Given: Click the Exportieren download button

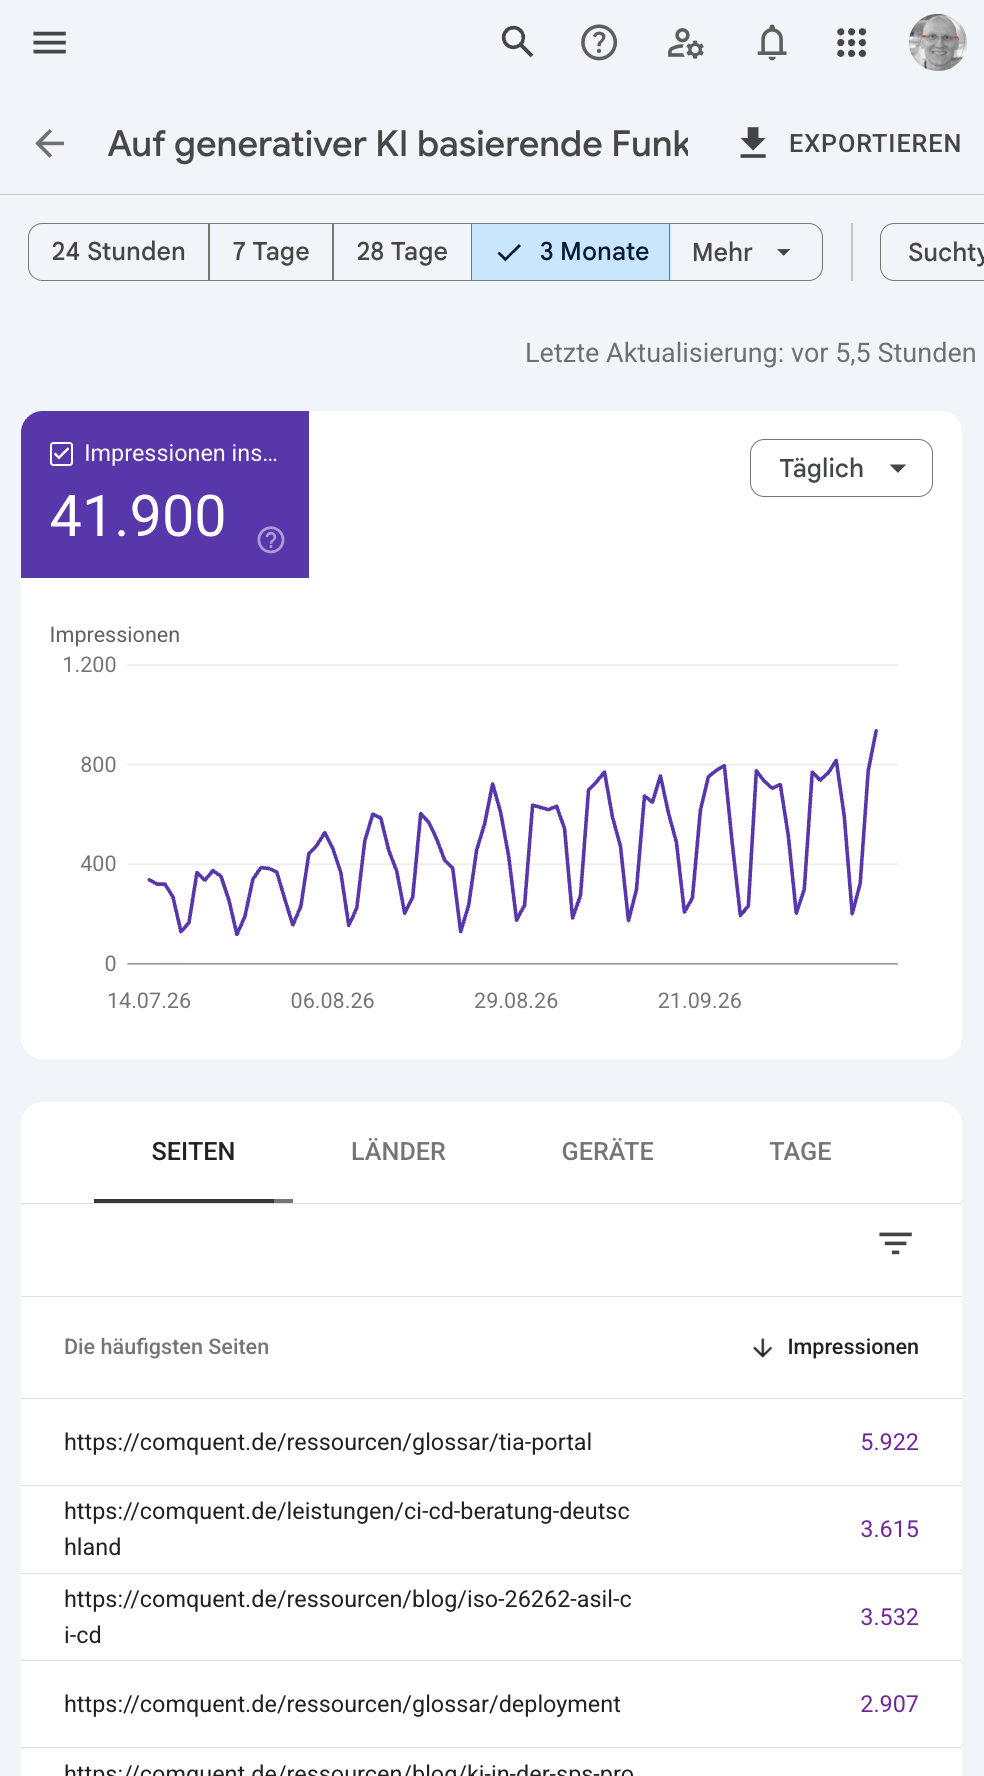Looking at the screenshot, I should (849, 144).
